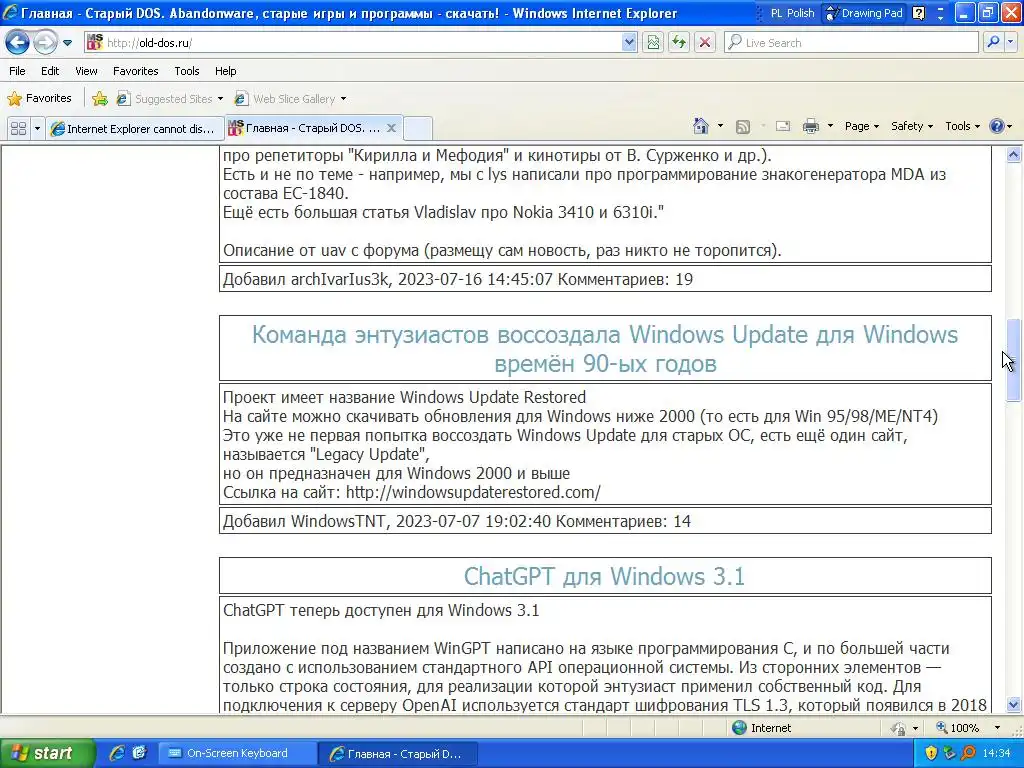Click the 100% zoom level button
This screenshot has height=768, width=1024.
(957, 728)
